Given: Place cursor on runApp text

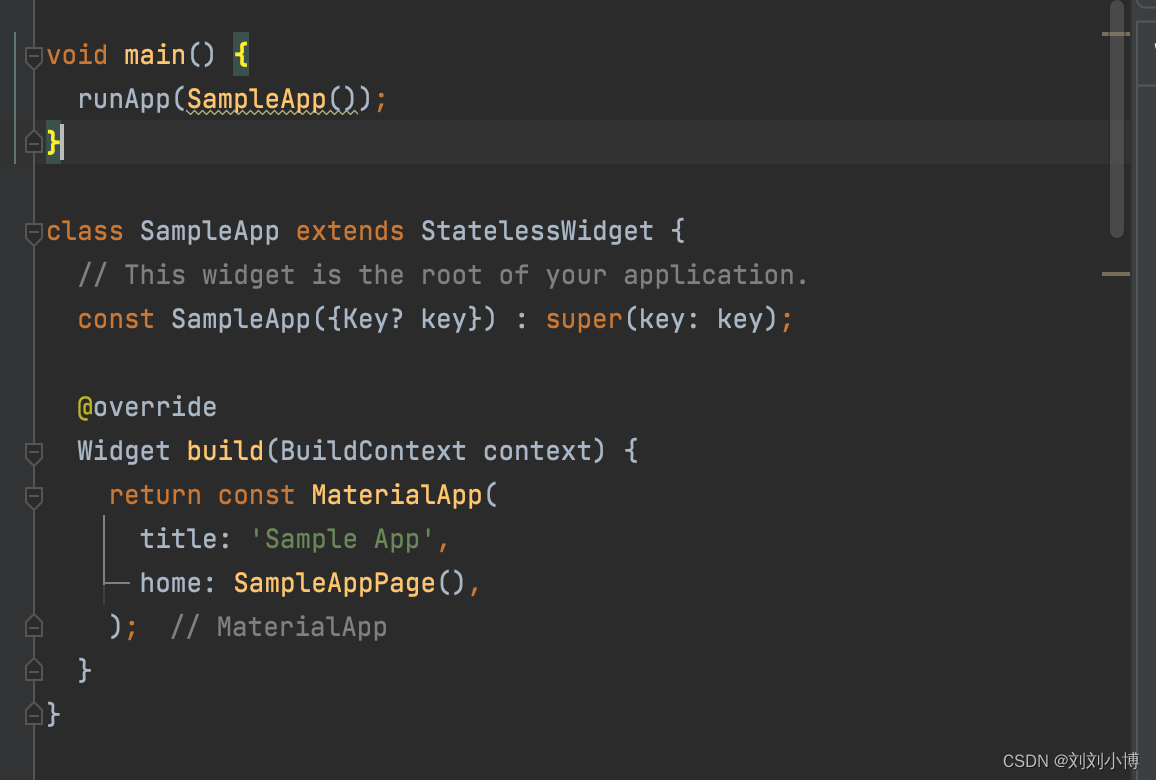Looking at the screenshot, I should 124,99.
